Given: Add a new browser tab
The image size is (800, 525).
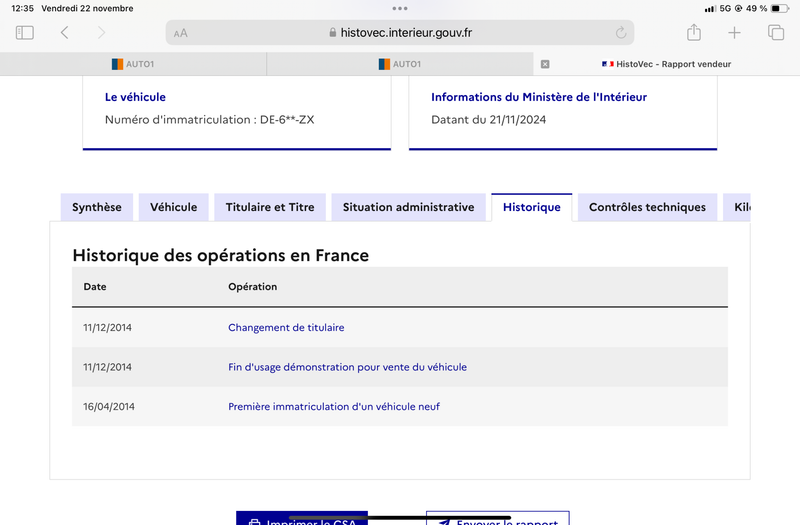Looking at the screenshot, I should [x=734, y=33].
